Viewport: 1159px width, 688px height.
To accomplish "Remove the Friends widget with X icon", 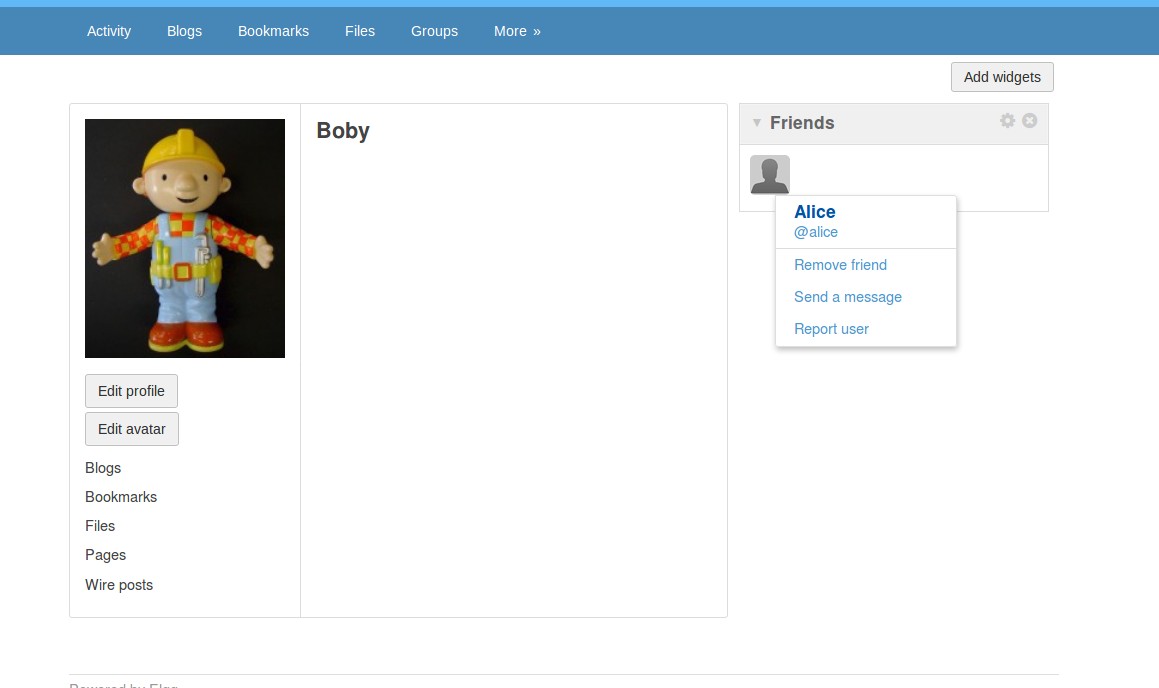I will (1030, 120).
